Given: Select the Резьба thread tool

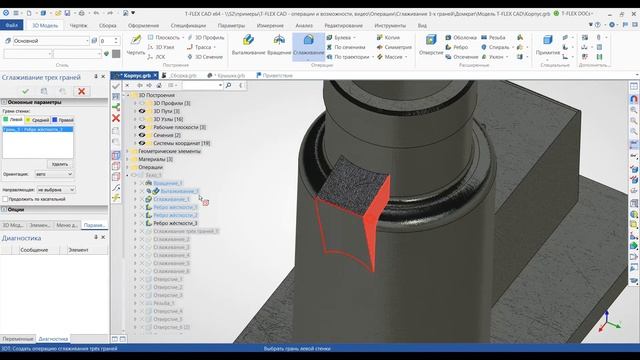Looking at the screenshot, I should pyautogui.click(x=493, y=38).
